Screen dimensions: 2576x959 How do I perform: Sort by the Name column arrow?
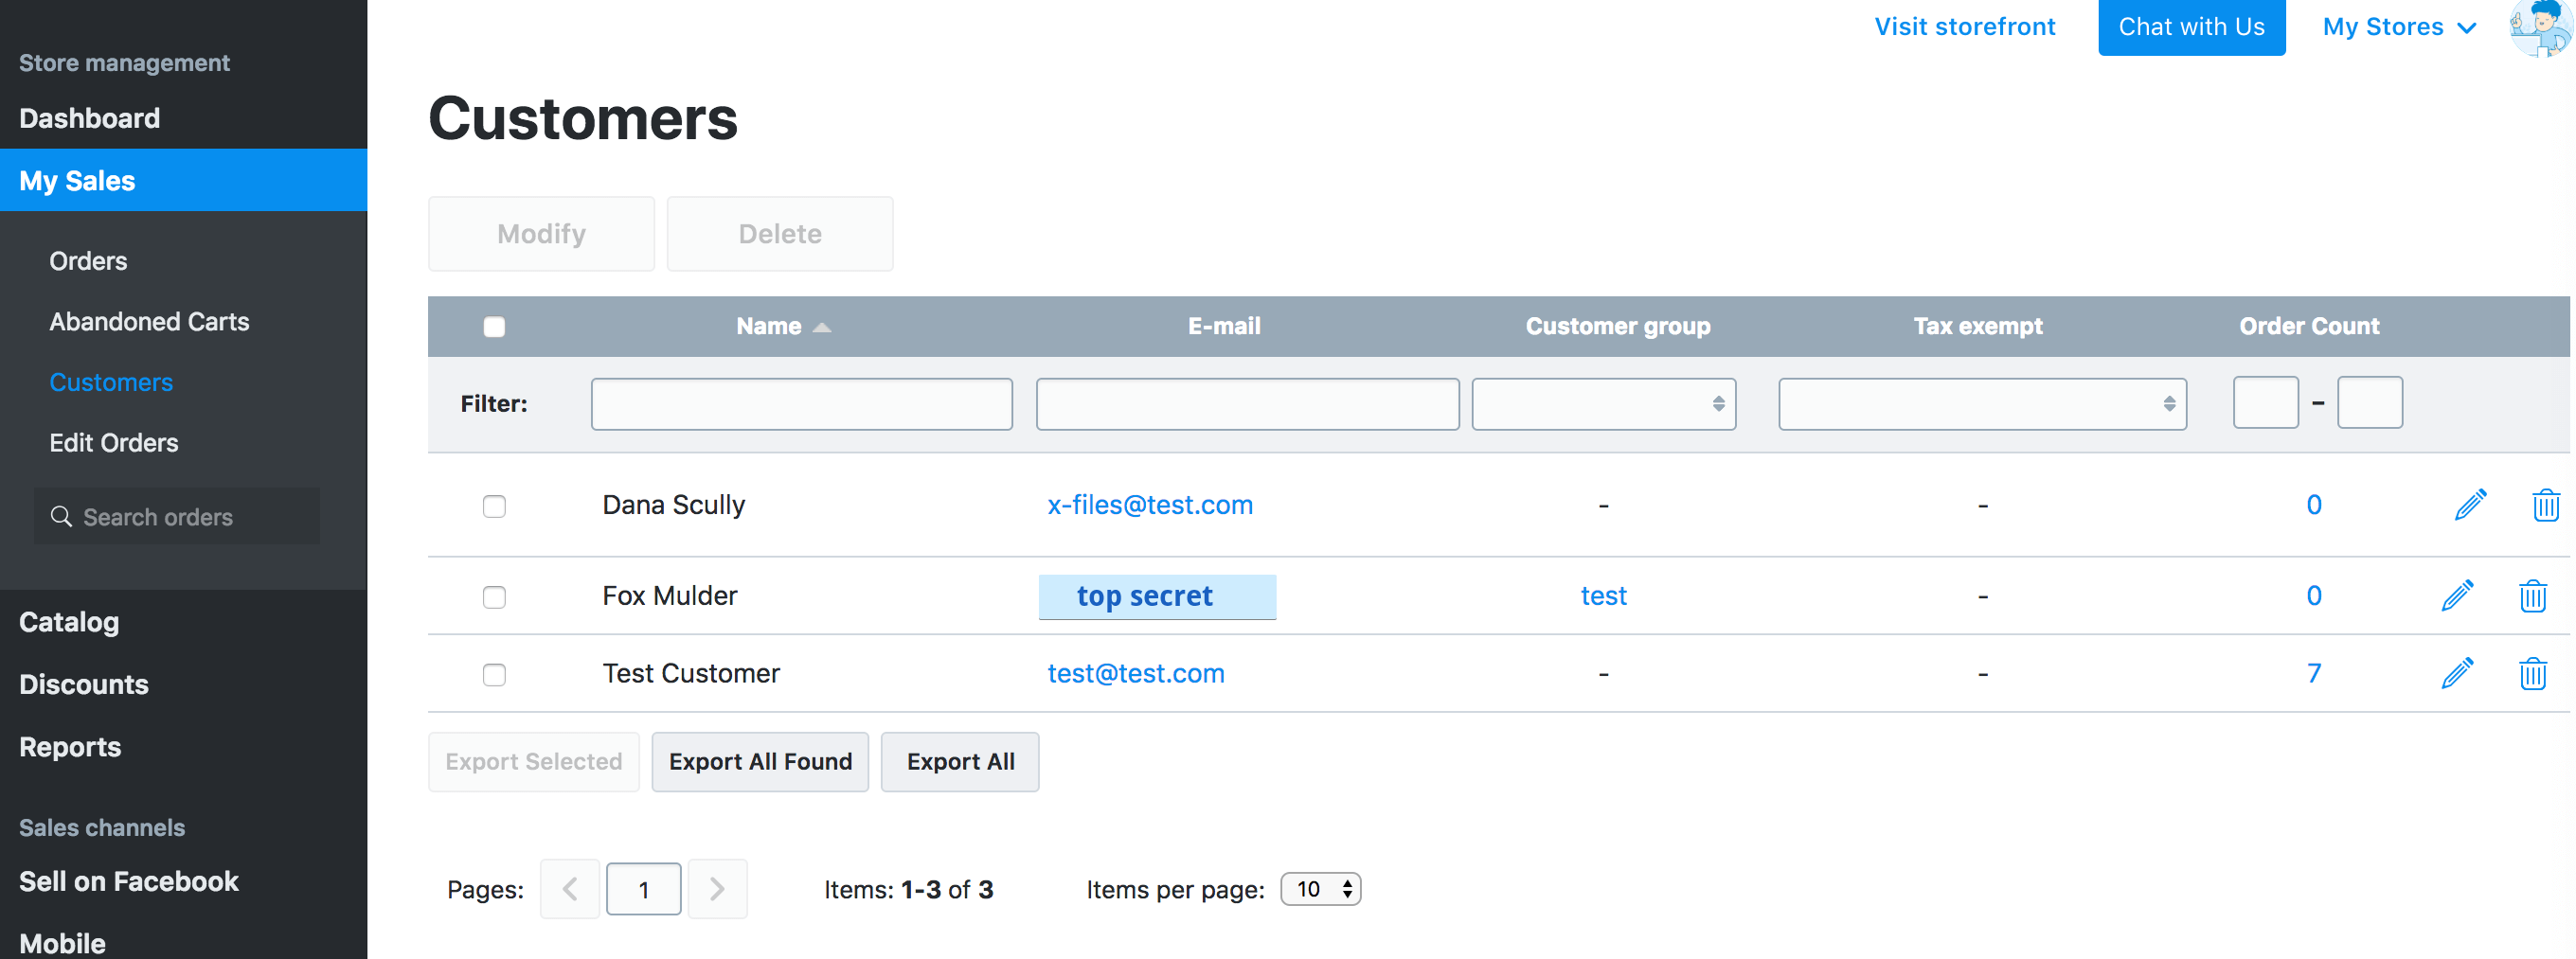[822, 327]
